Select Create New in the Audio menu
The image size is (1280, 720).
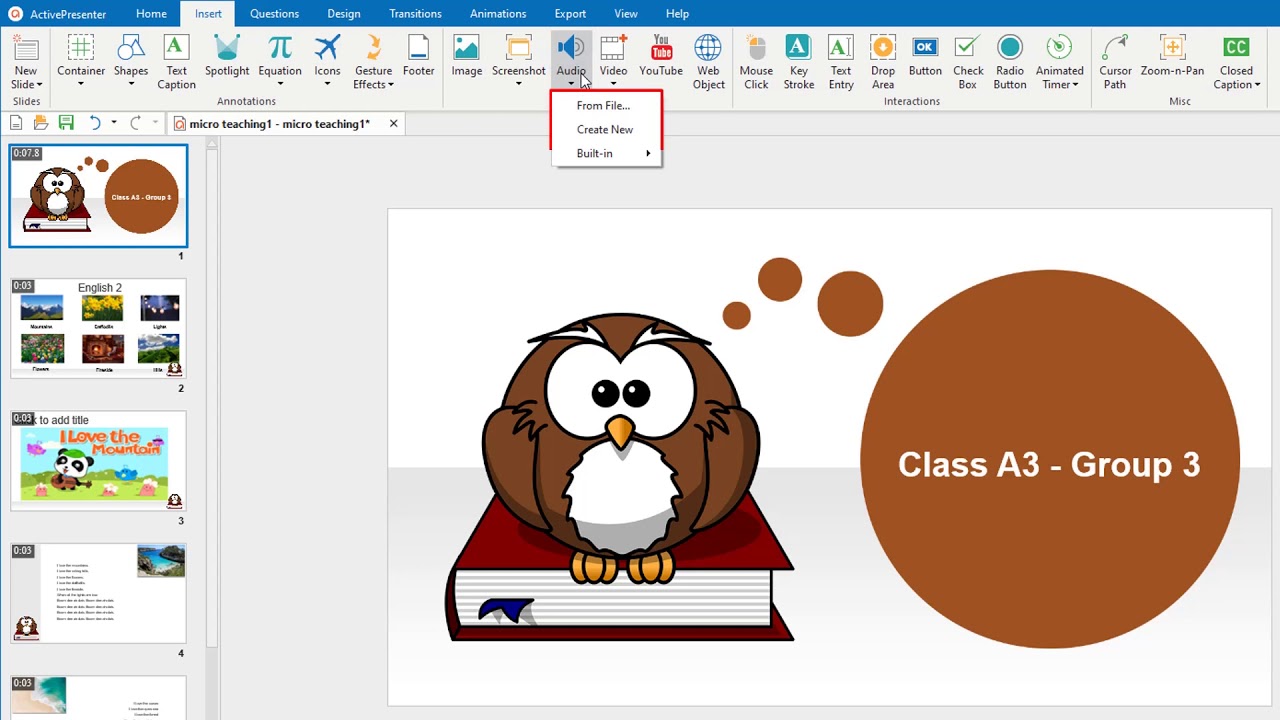point(606,129)
